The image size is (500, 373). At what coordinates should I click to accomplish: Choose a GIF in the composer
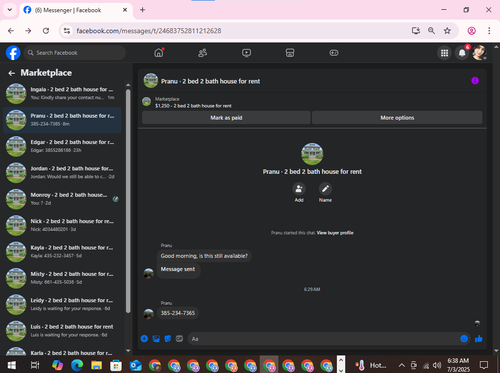point(179,339)
